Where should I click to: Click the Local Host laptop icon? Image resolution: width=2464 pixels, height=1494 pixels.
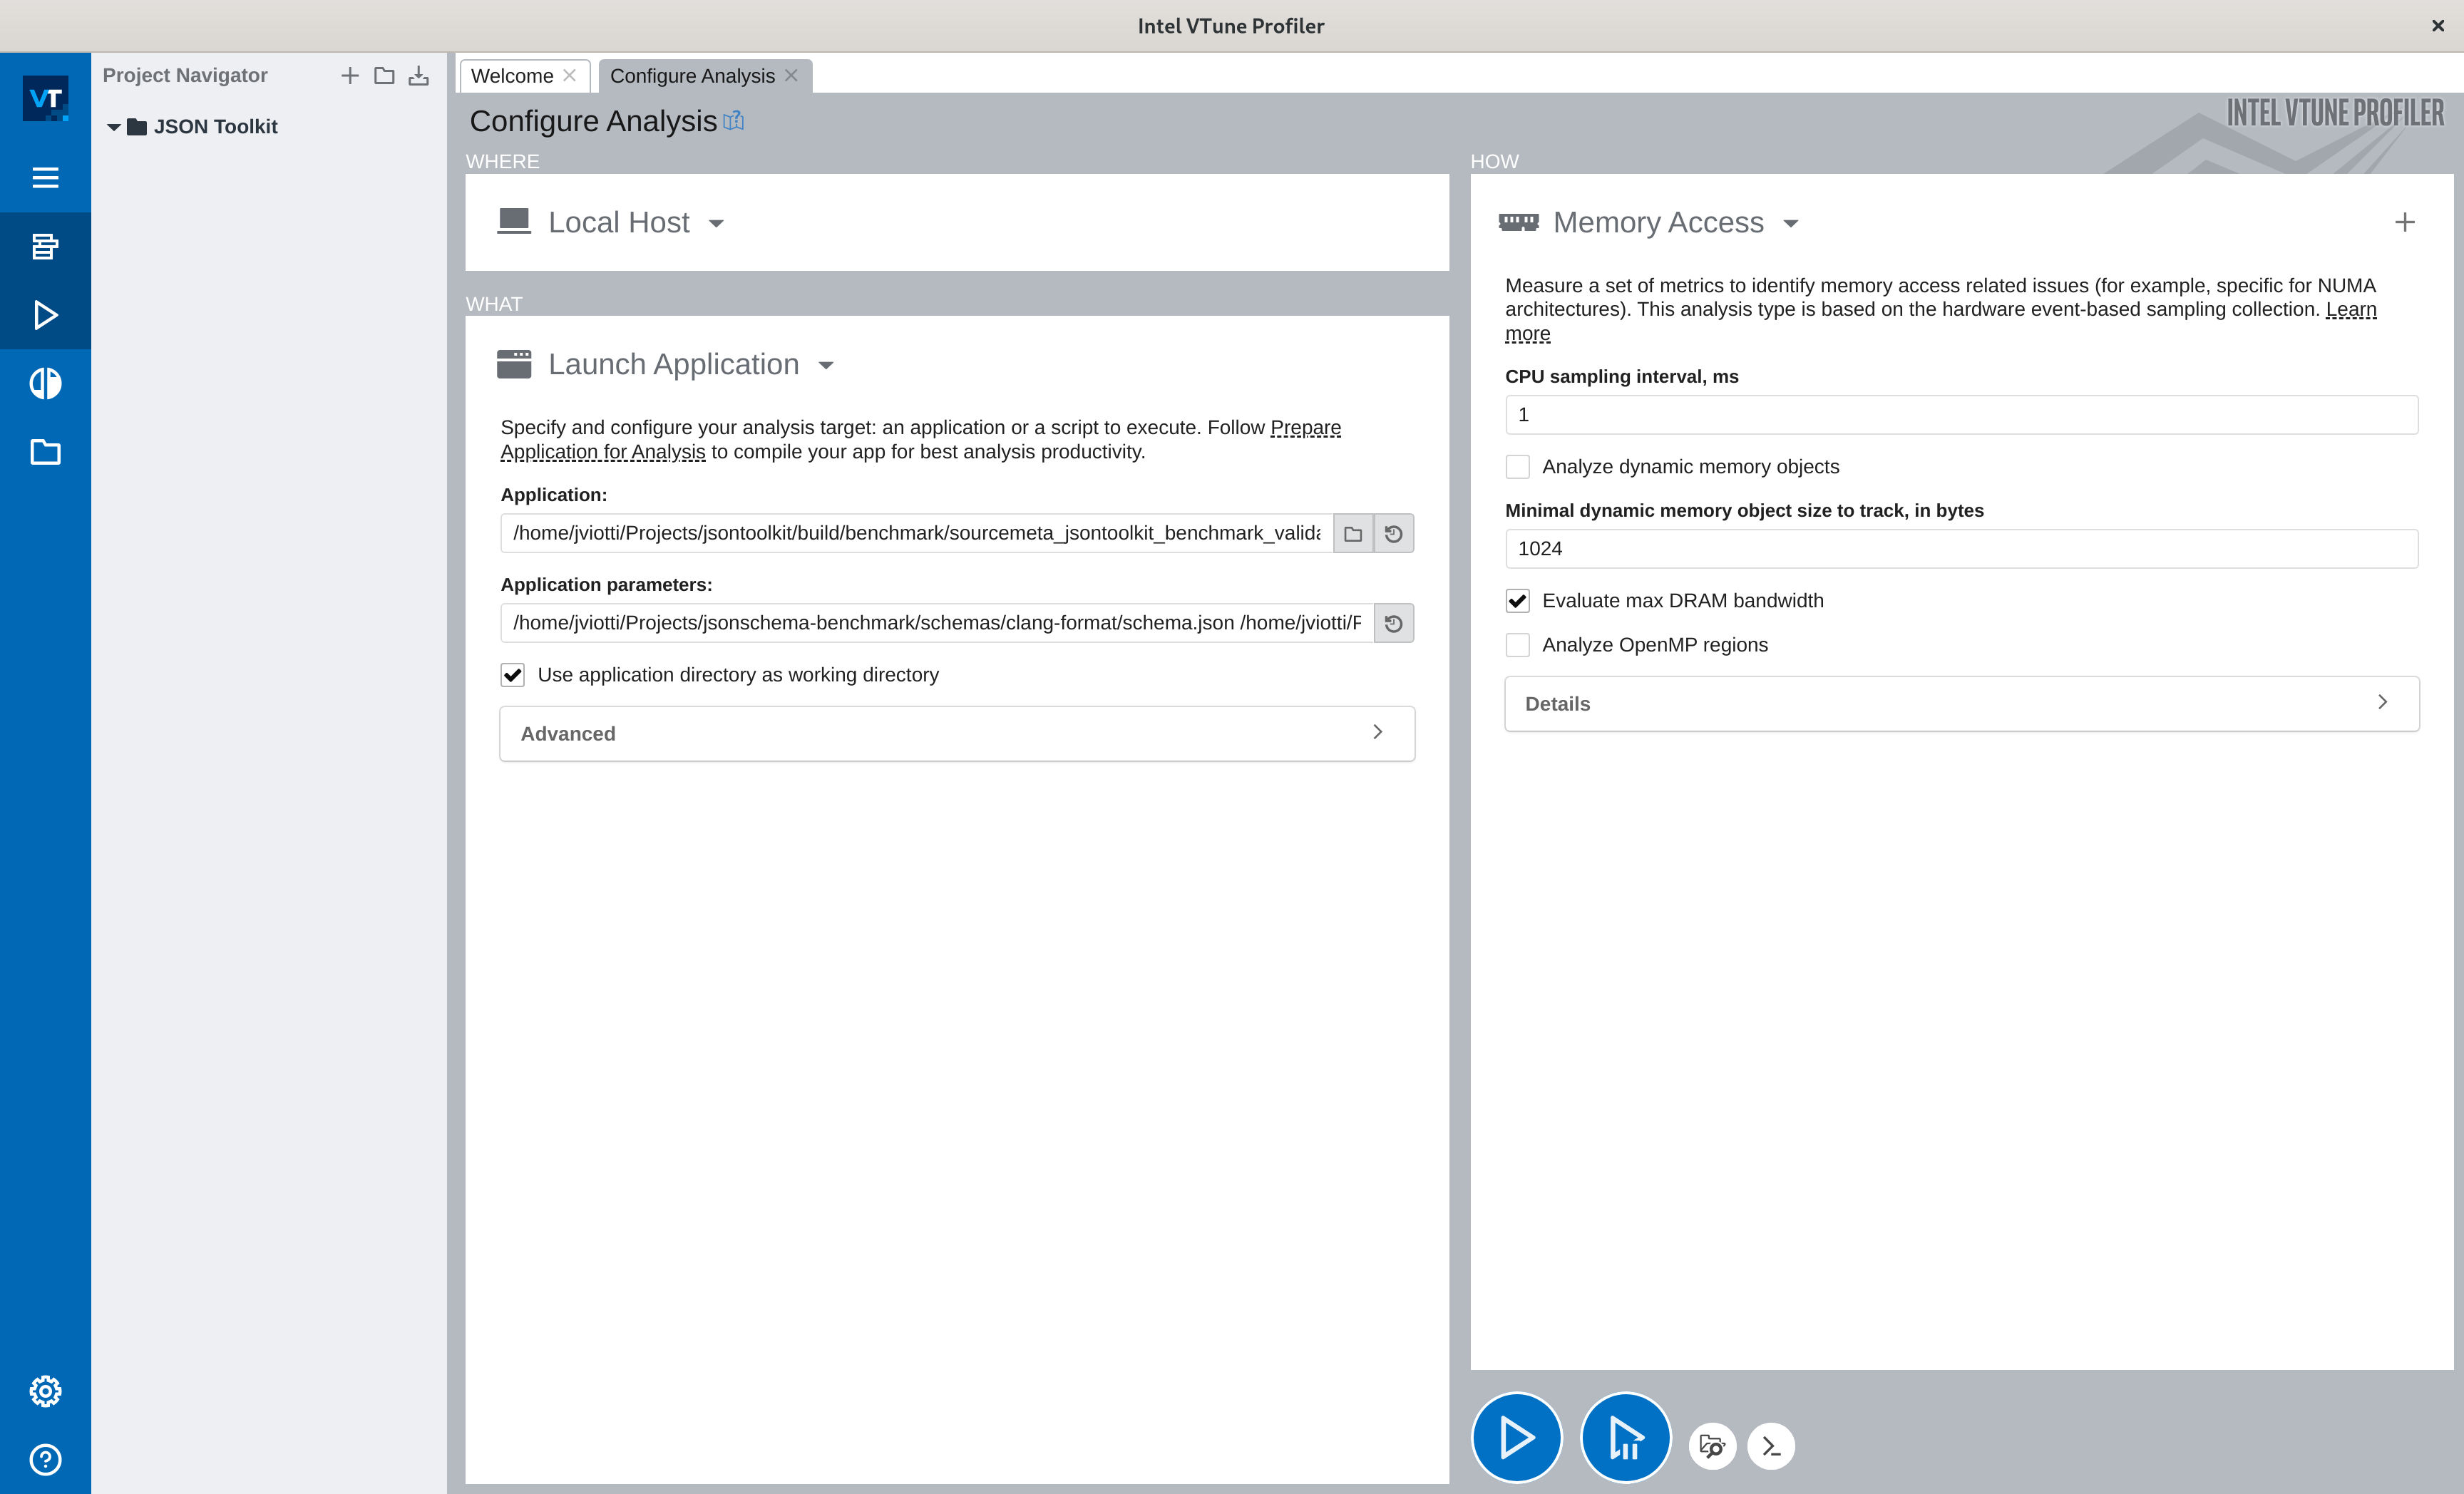click(514, 221)
